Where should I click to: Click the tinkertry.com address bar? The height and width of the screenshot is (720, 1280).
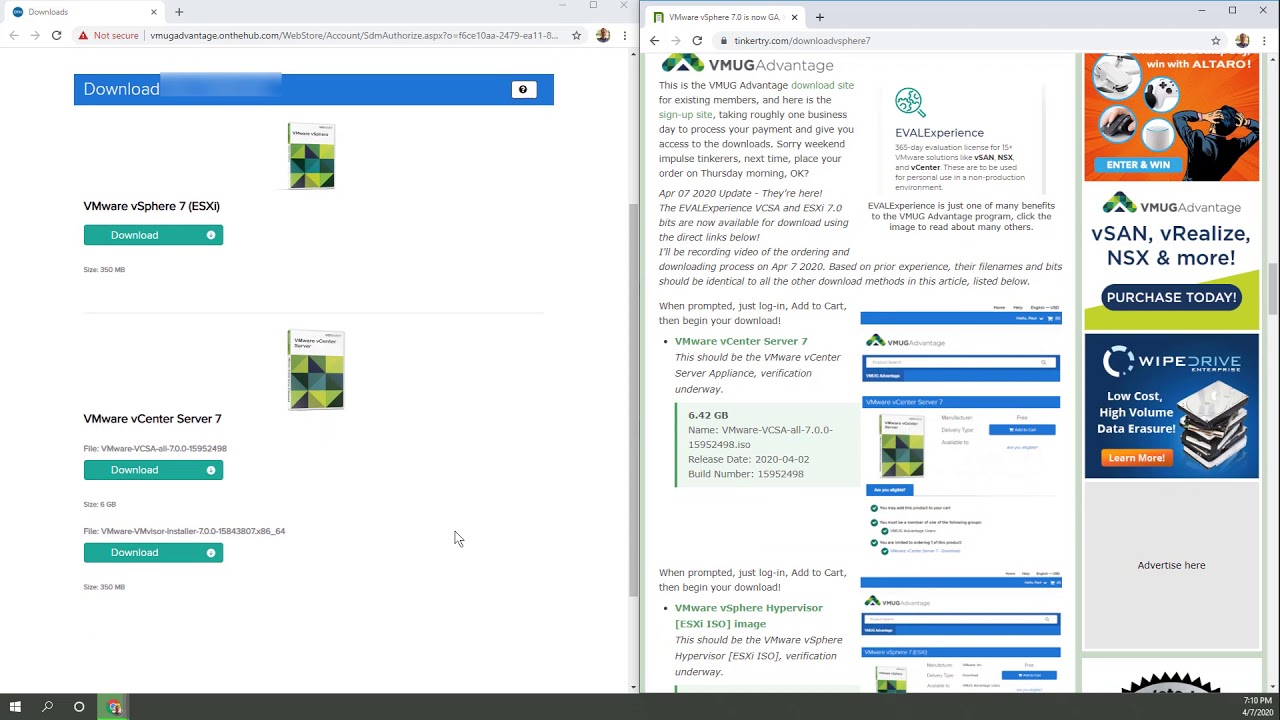point(960,41)
